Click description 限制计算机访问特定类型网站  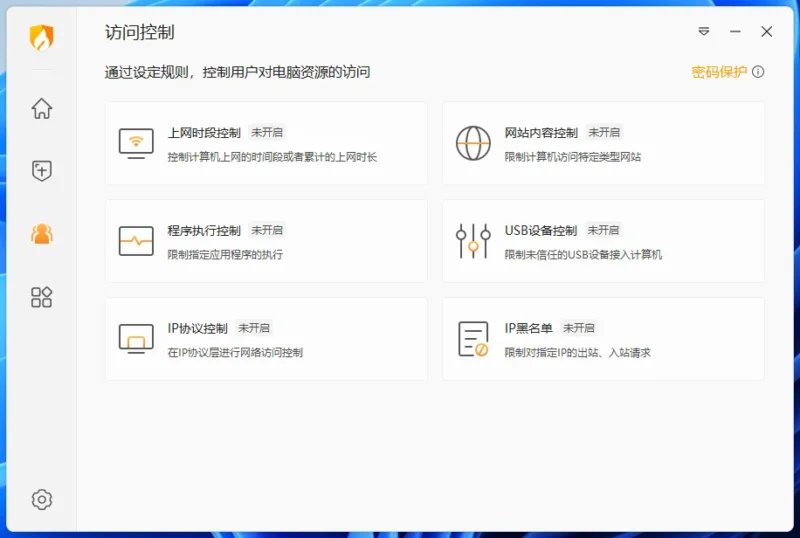click(x=572, y=157)
